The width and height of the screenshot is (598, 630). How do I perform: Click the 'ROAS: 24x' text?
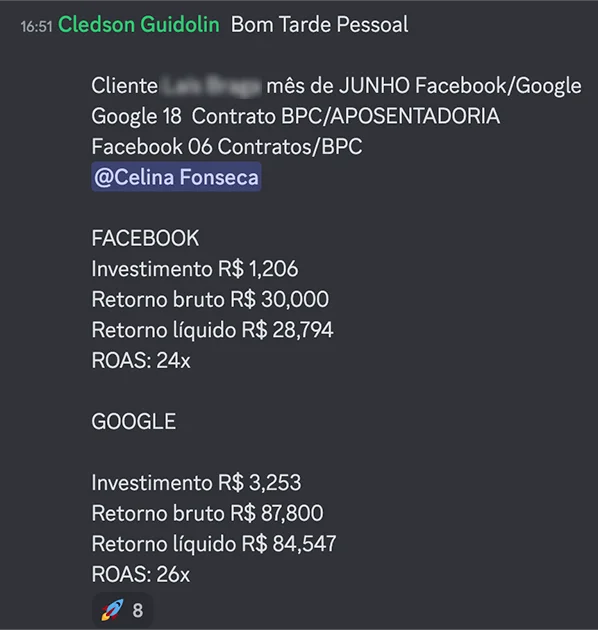(x=141, y=360)
